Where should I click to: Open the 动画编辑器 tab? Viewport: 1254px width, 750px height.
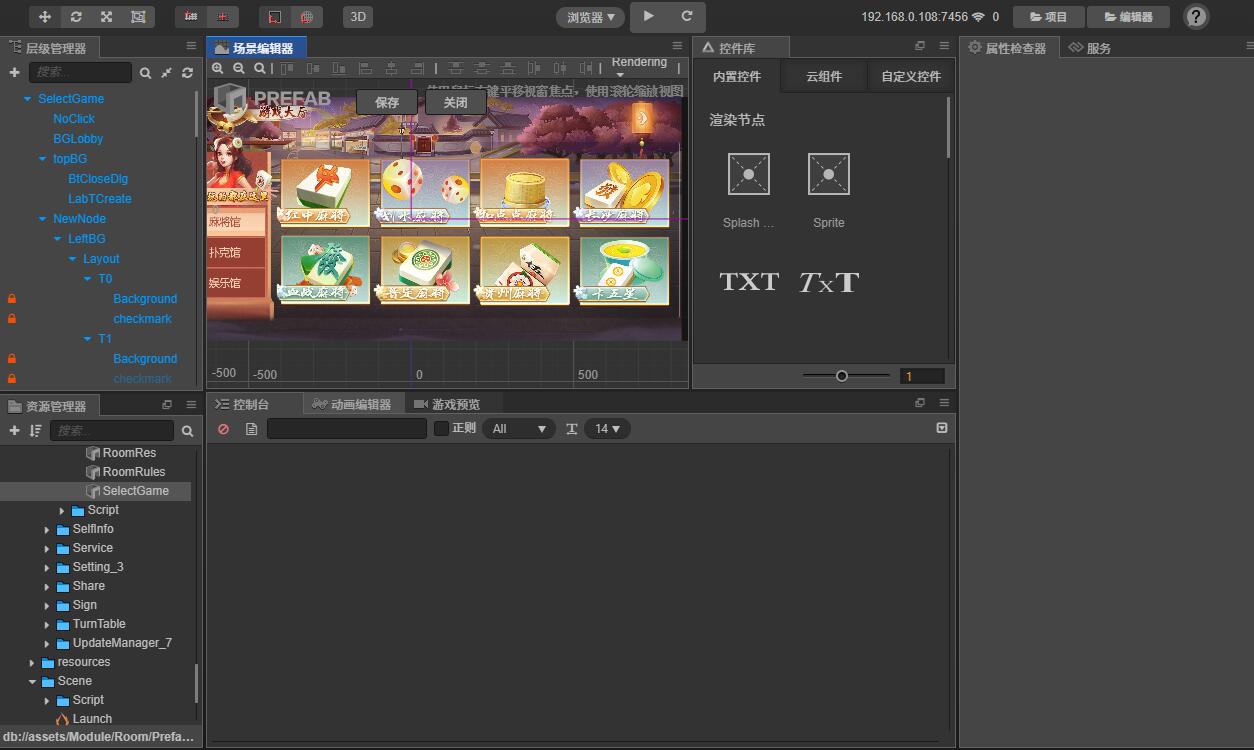(352, 404)
